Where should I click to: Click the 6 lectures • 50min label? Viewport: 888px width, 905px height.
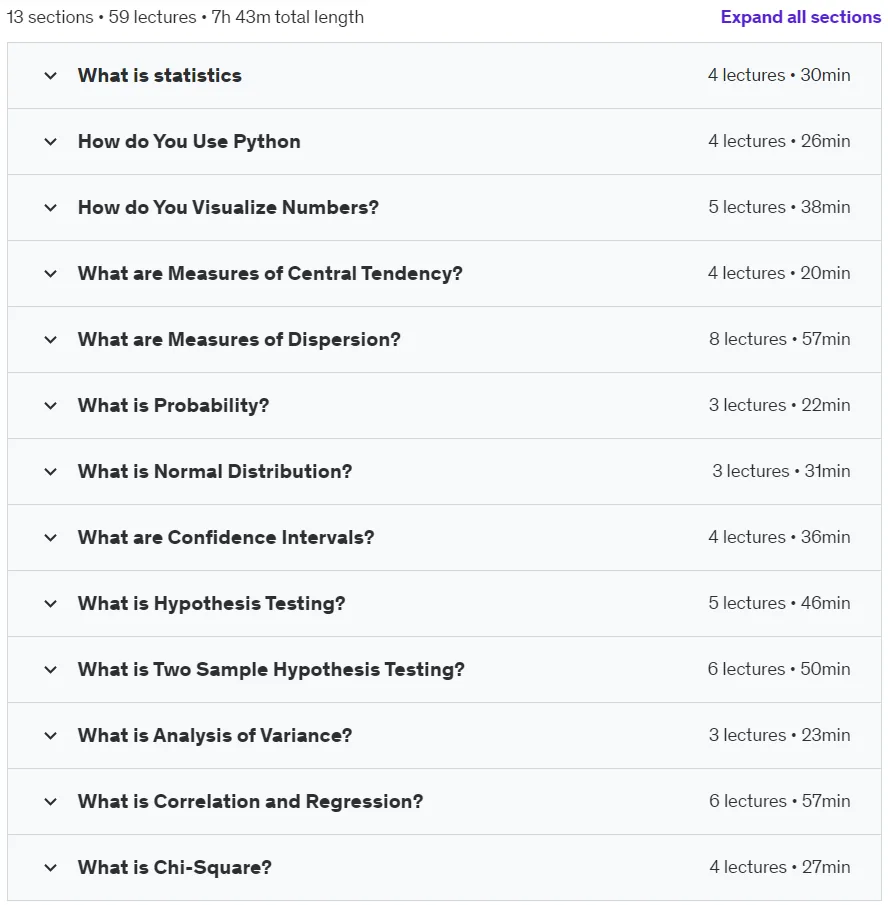point(779,669)
